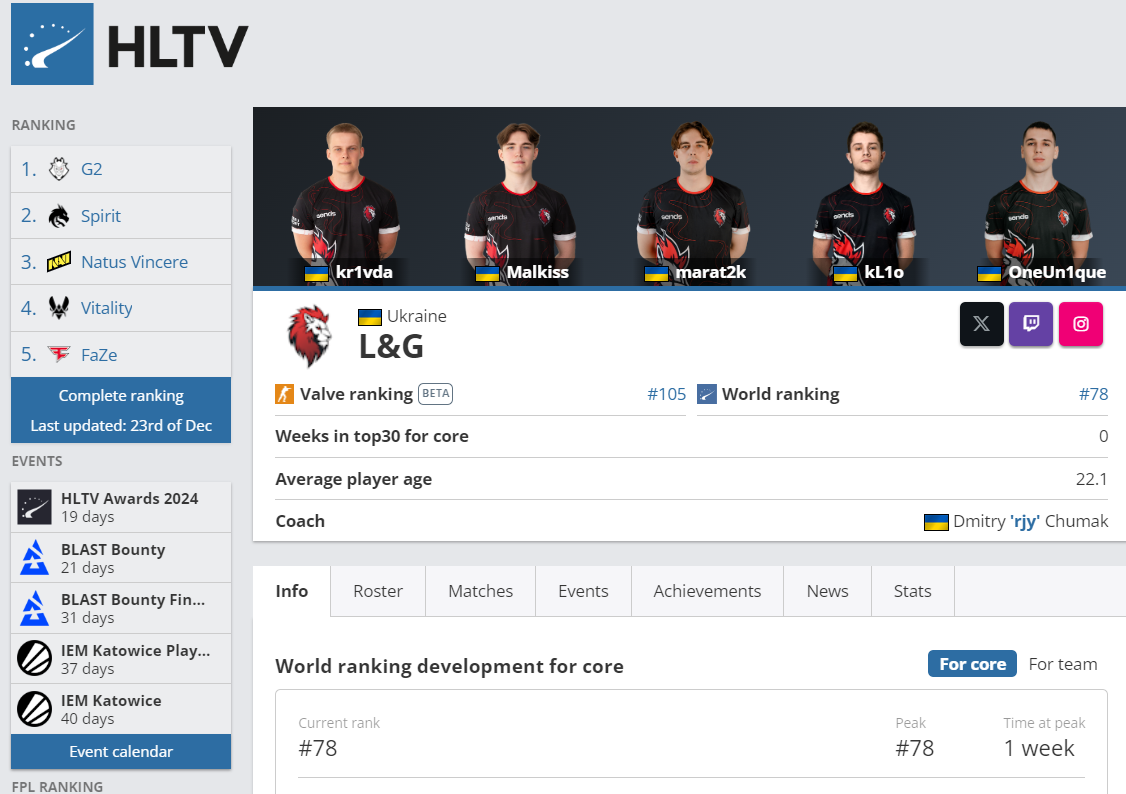Toggle ranking view to For core
Screen dimensions: 1126x794
[972, 664]
